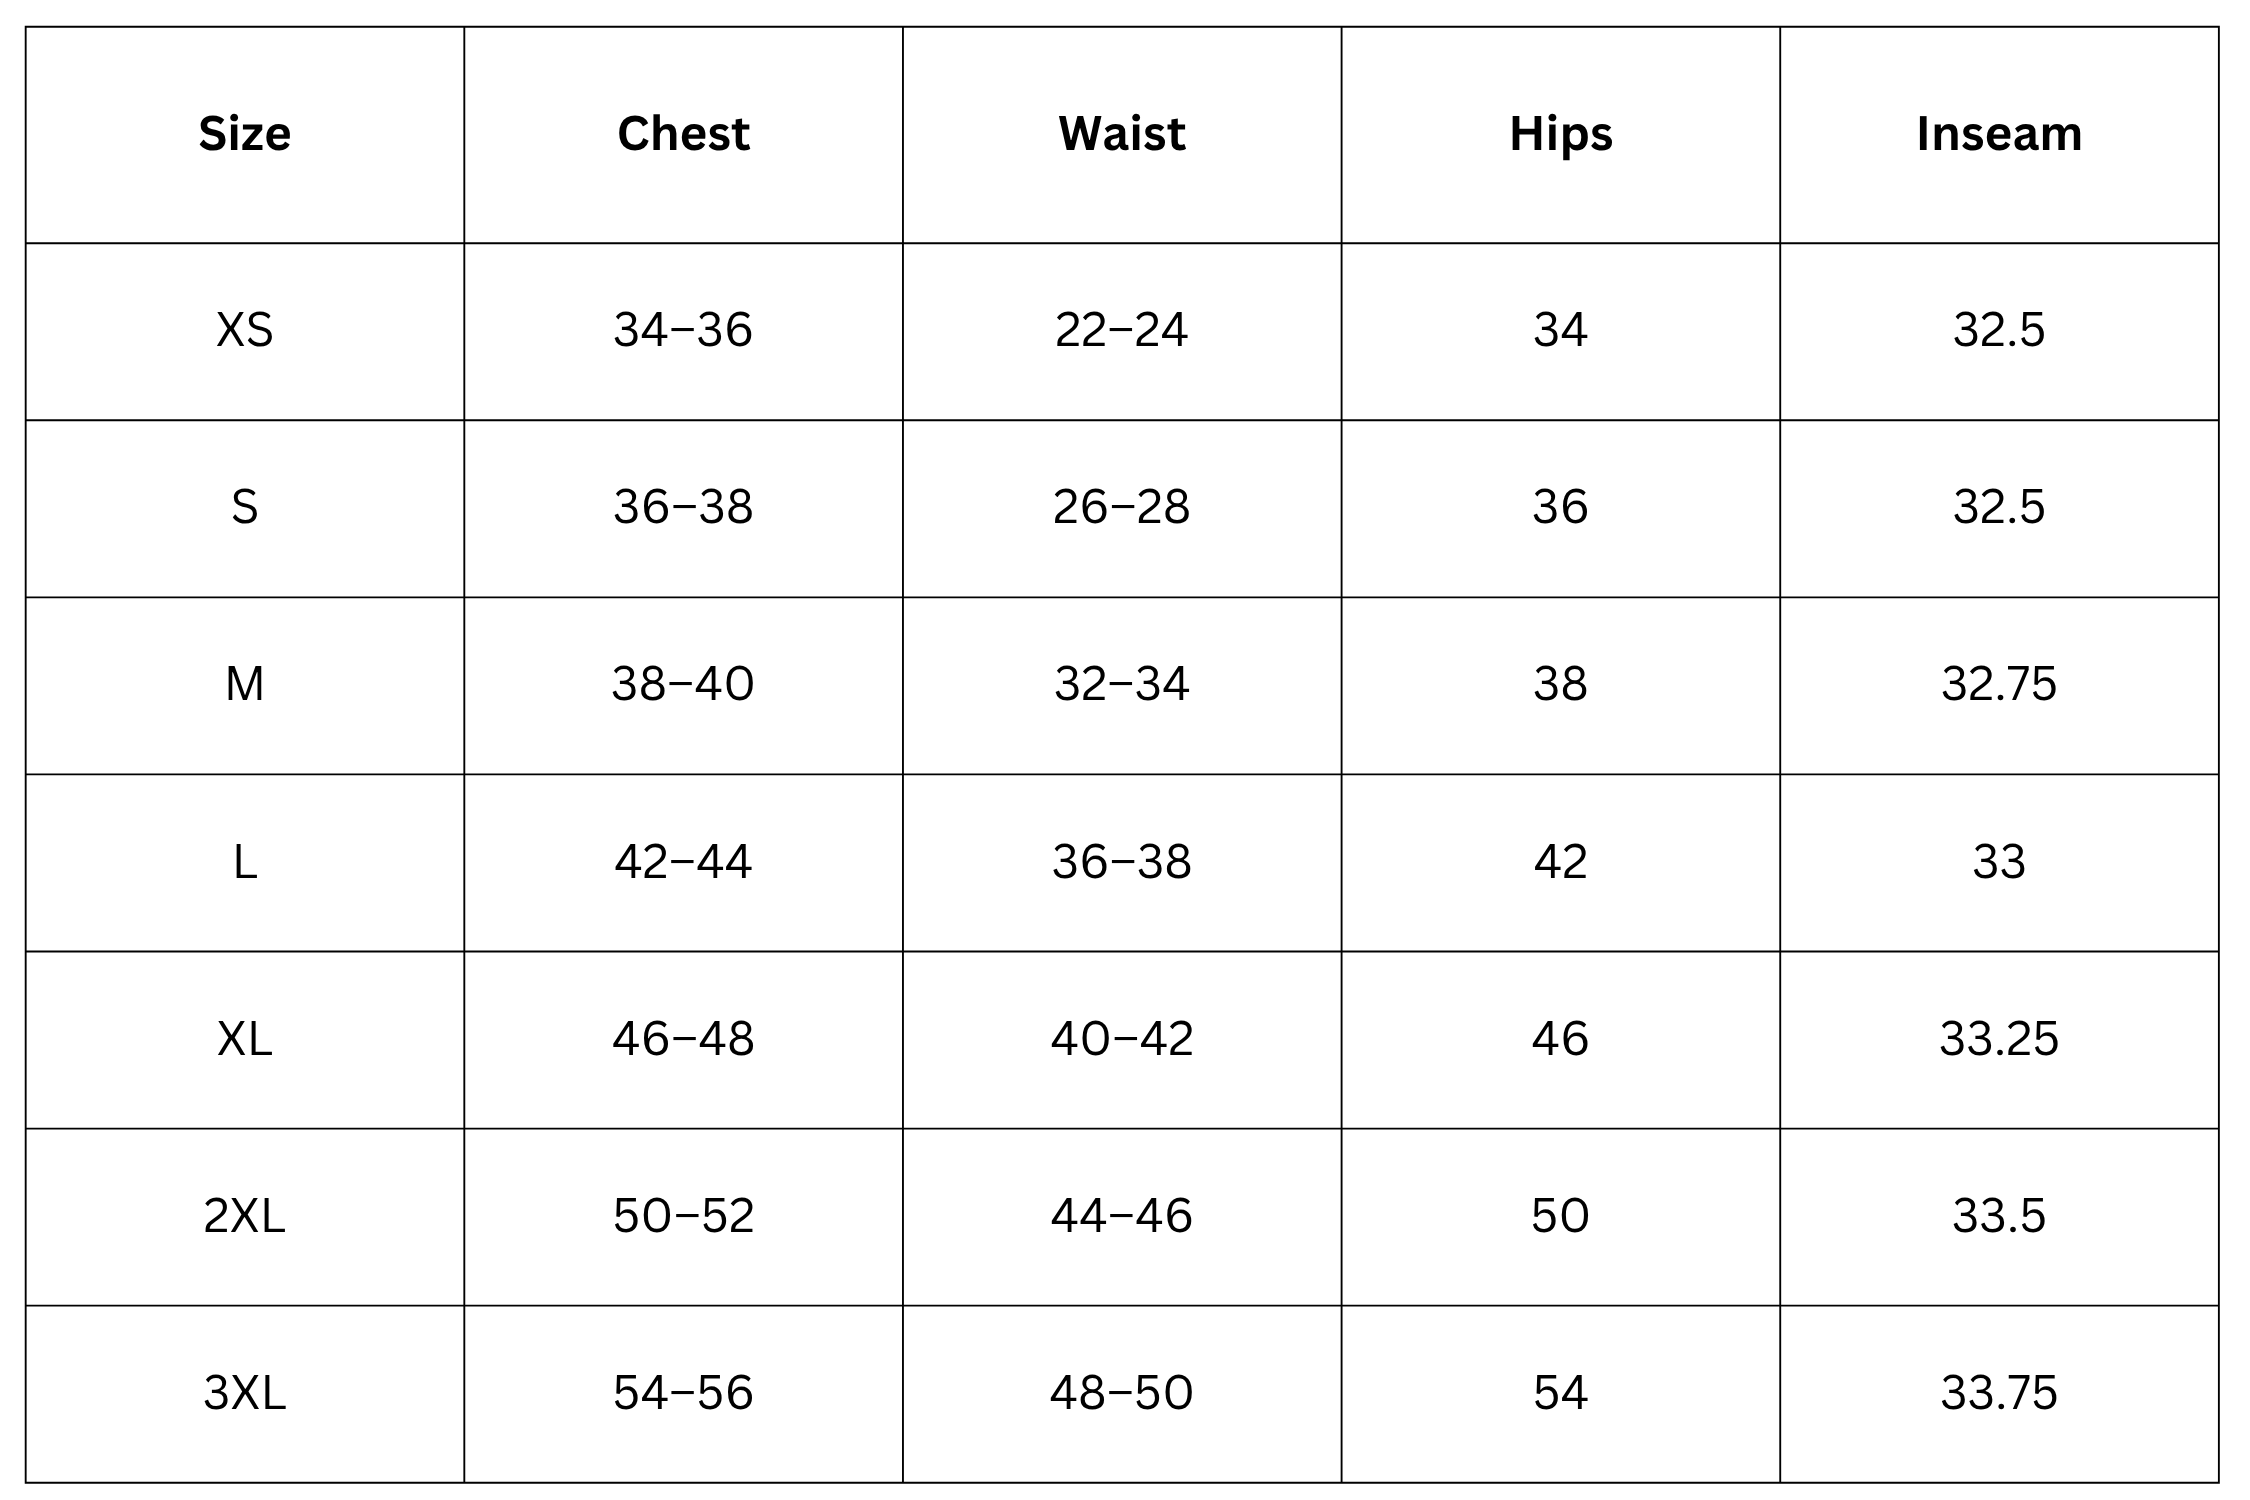This screenshot has width=2250, height=1500.
Task: Click inseam value 33.25
Action: [x=1999, y=1039]
